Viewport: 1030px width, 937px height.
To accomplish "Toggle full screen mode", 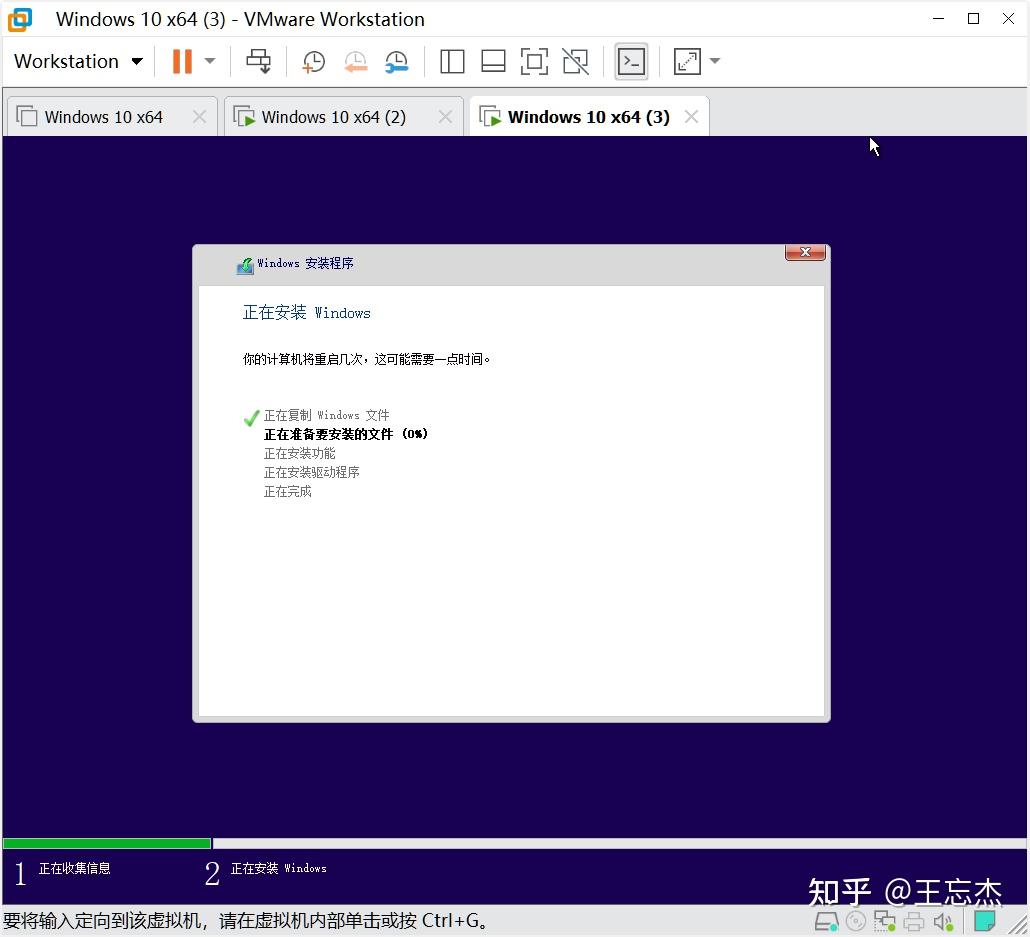I will 534,61.
